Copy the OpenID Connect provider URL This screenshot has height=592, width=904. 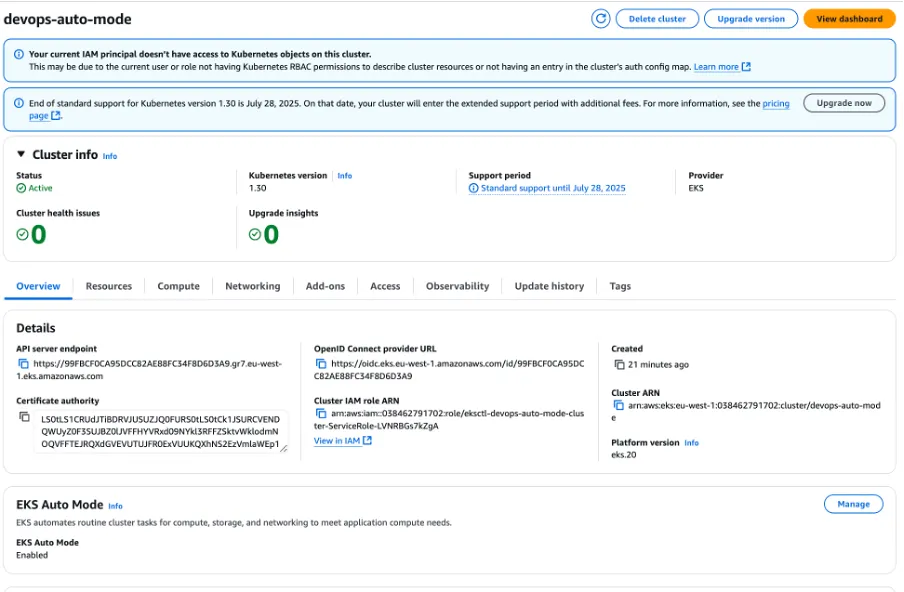point(321,364)
